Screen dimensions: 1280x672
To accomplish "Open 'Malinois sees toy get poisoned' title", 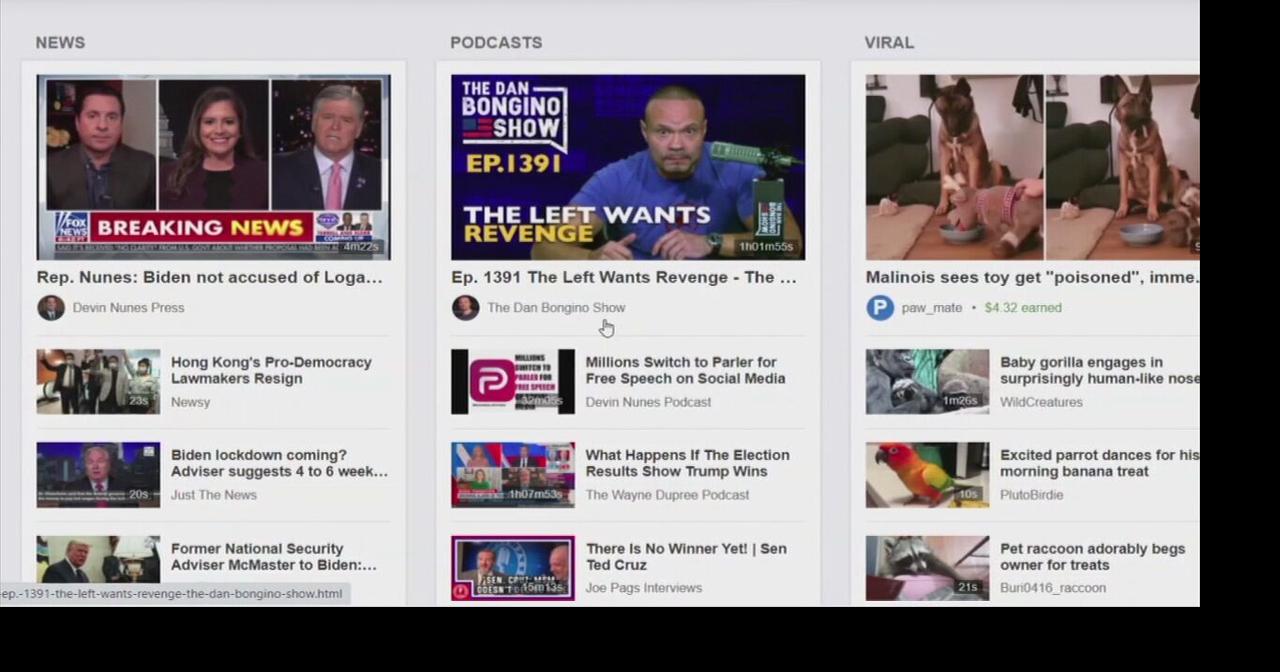I will point(1032,278).
